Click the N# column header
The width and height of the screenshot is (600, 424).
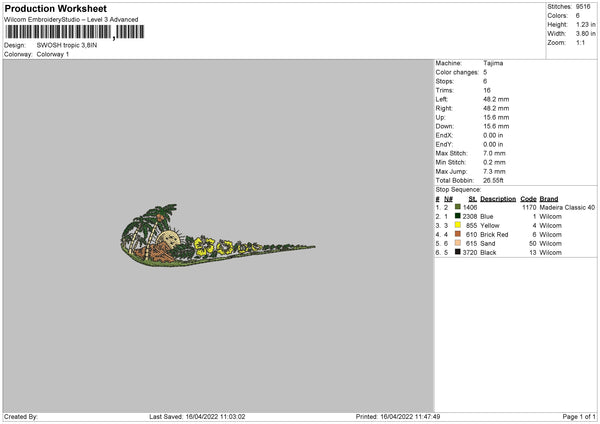[x=448, y=199]
